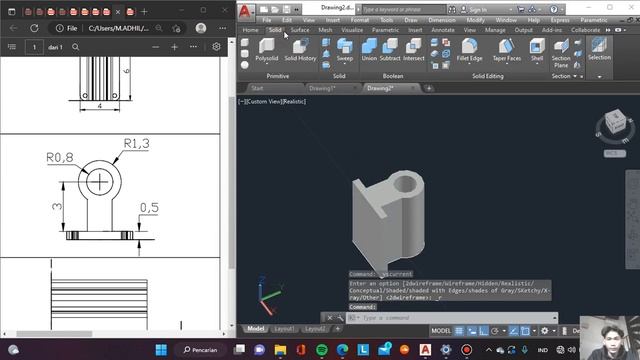Close the command line with X icon

(330, 318)
